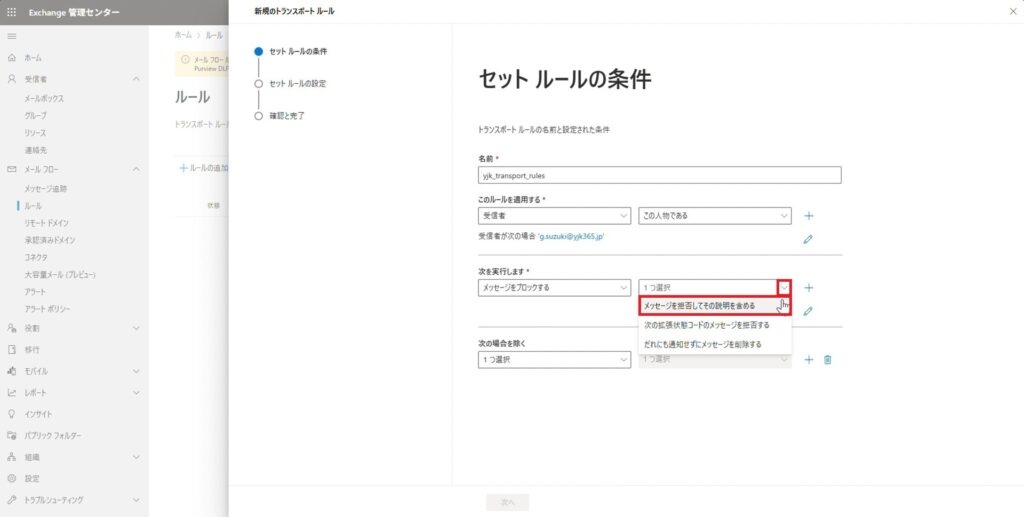Open 大容量メール (プレビュー) in sidebar

(x=60, y=275)
